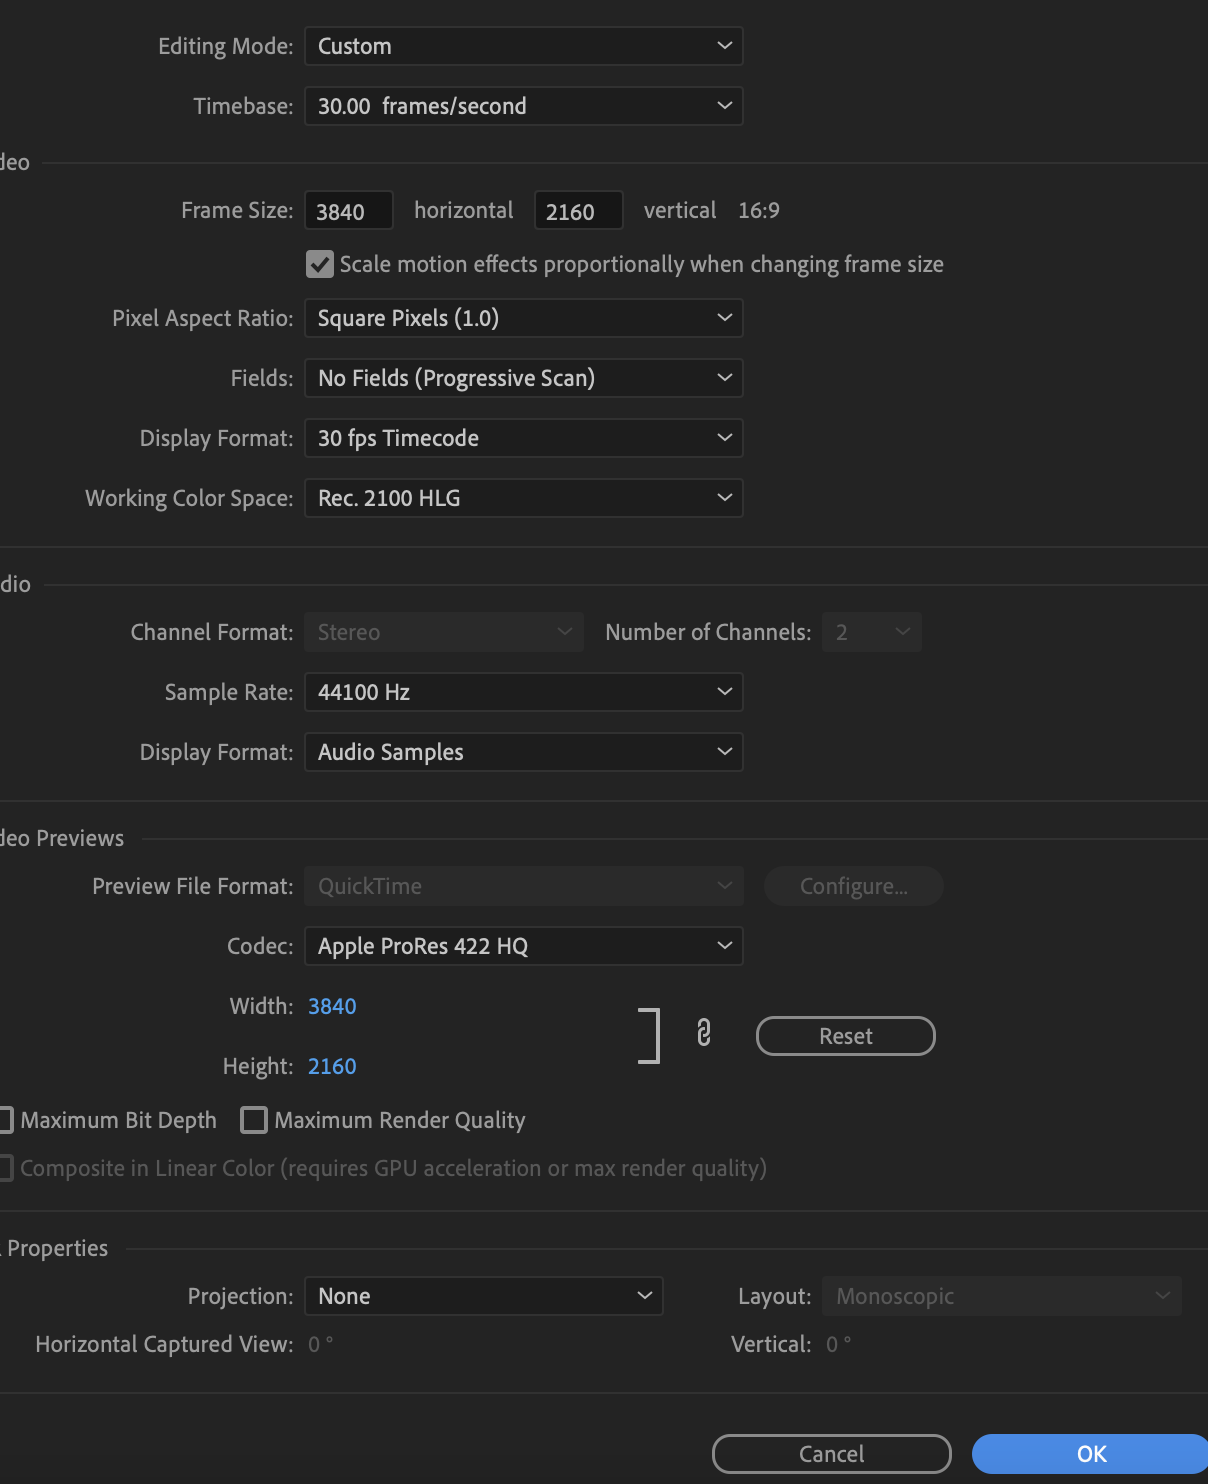Disable Scale motion effects proportionally checkbox

click(319, 264)
